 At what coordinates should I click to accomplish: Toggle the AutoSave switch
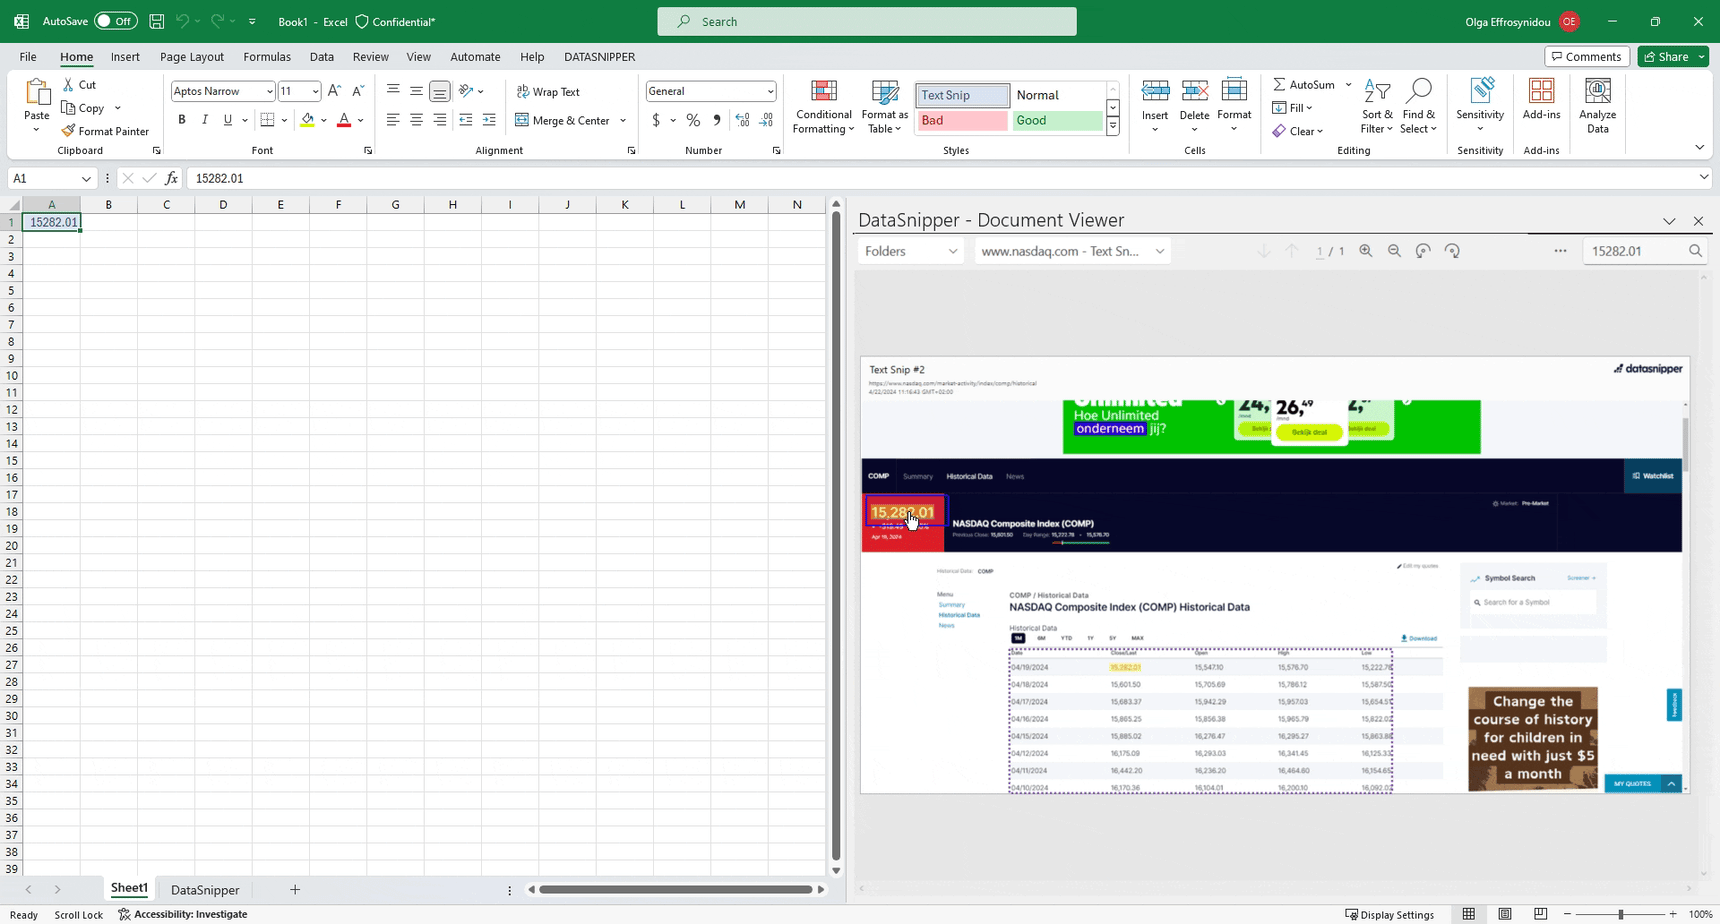point(116,21)
